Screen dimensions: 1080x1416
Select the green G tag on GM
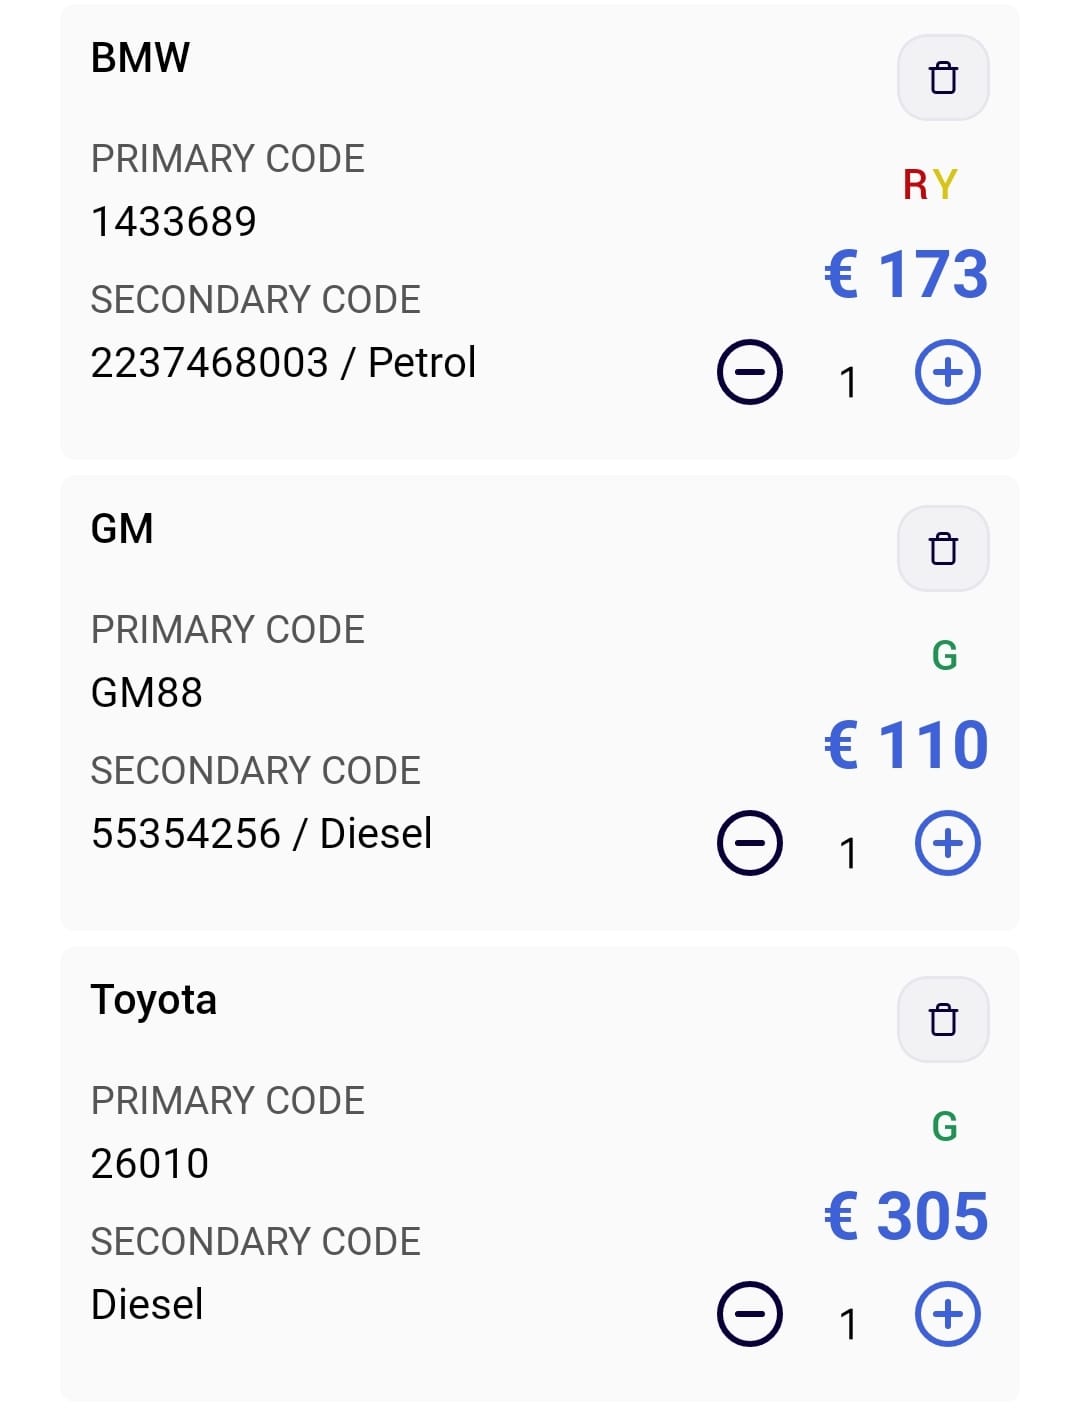pyautogui.click(x=944, y=656)
